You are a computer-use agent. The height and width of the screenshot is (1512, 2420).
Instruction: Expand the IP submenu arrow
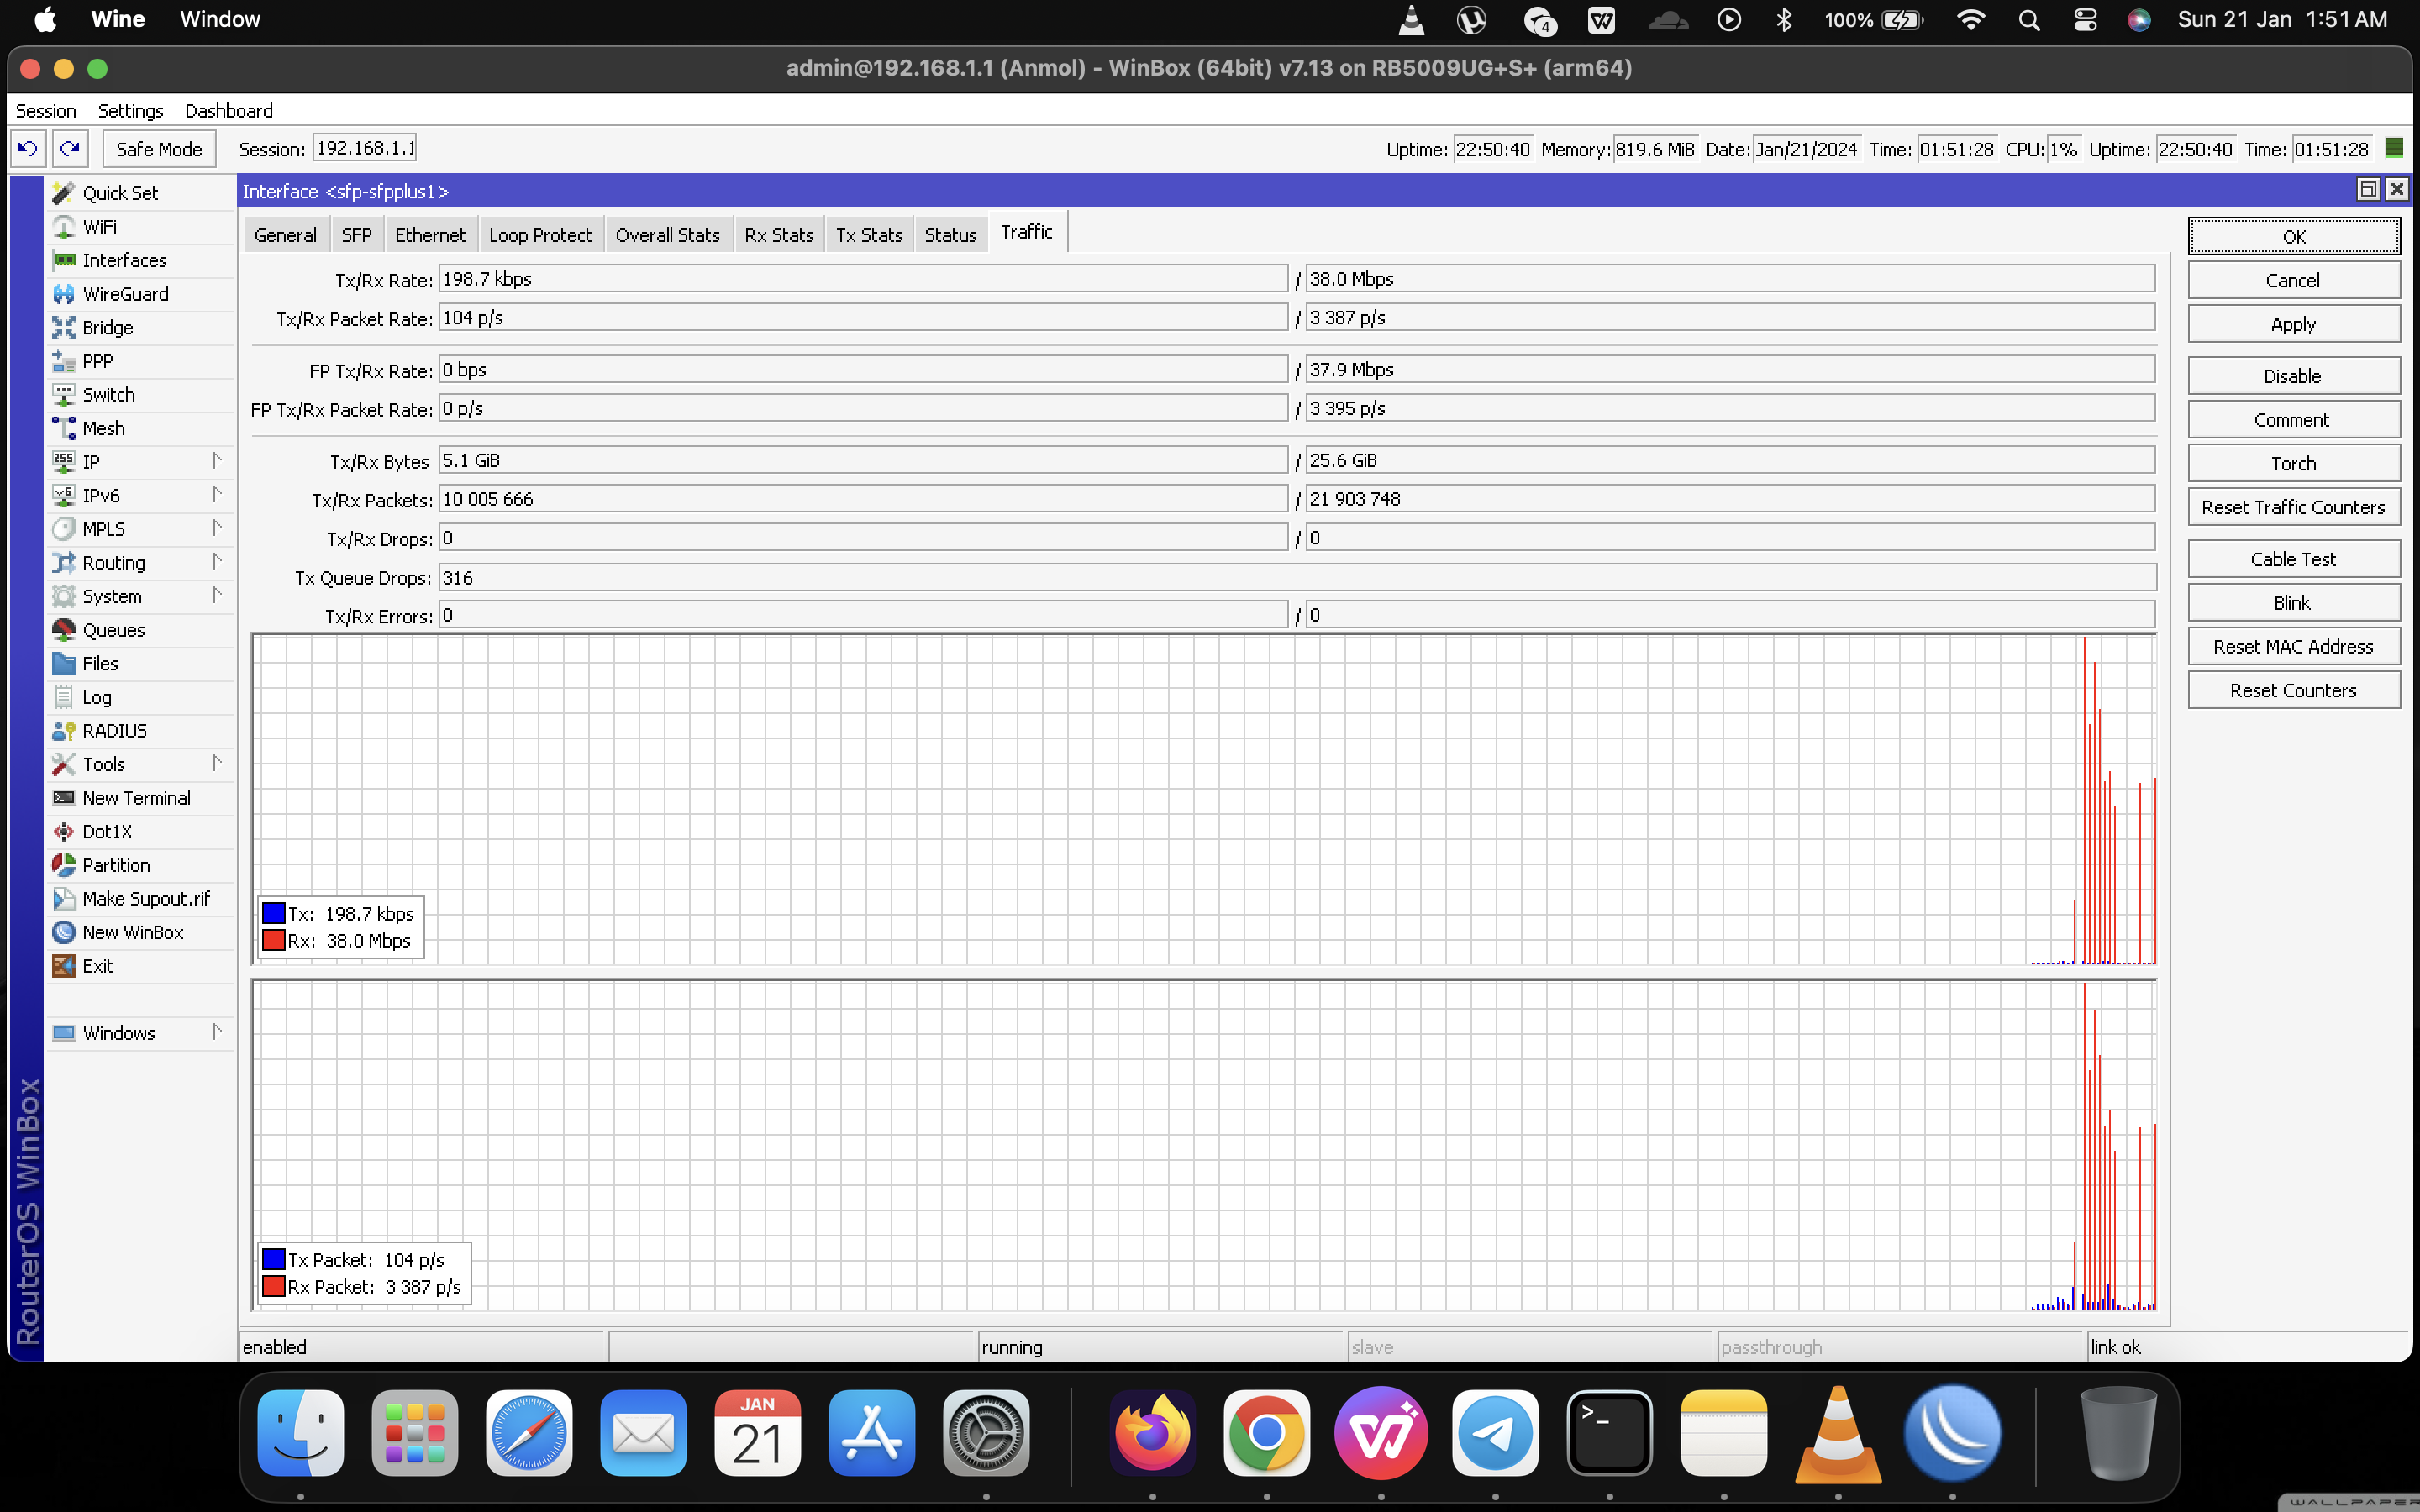(x=216, y=461)
